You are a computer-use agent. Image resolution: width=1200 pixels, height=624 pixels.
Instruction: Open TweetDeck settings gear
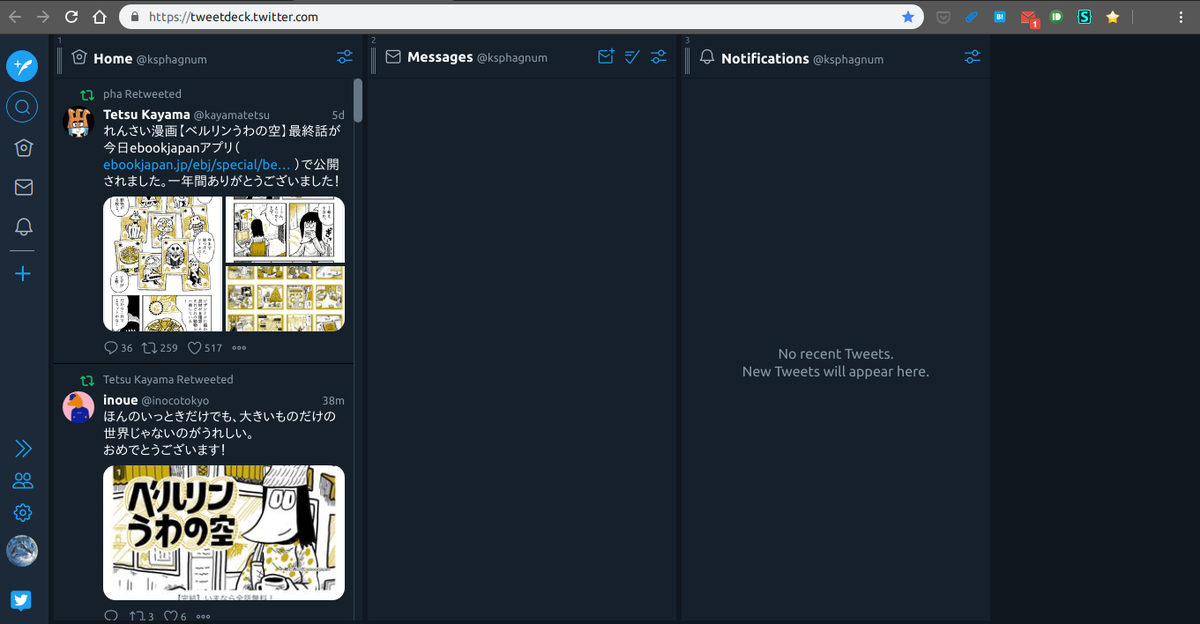click(x=23, y=513)
